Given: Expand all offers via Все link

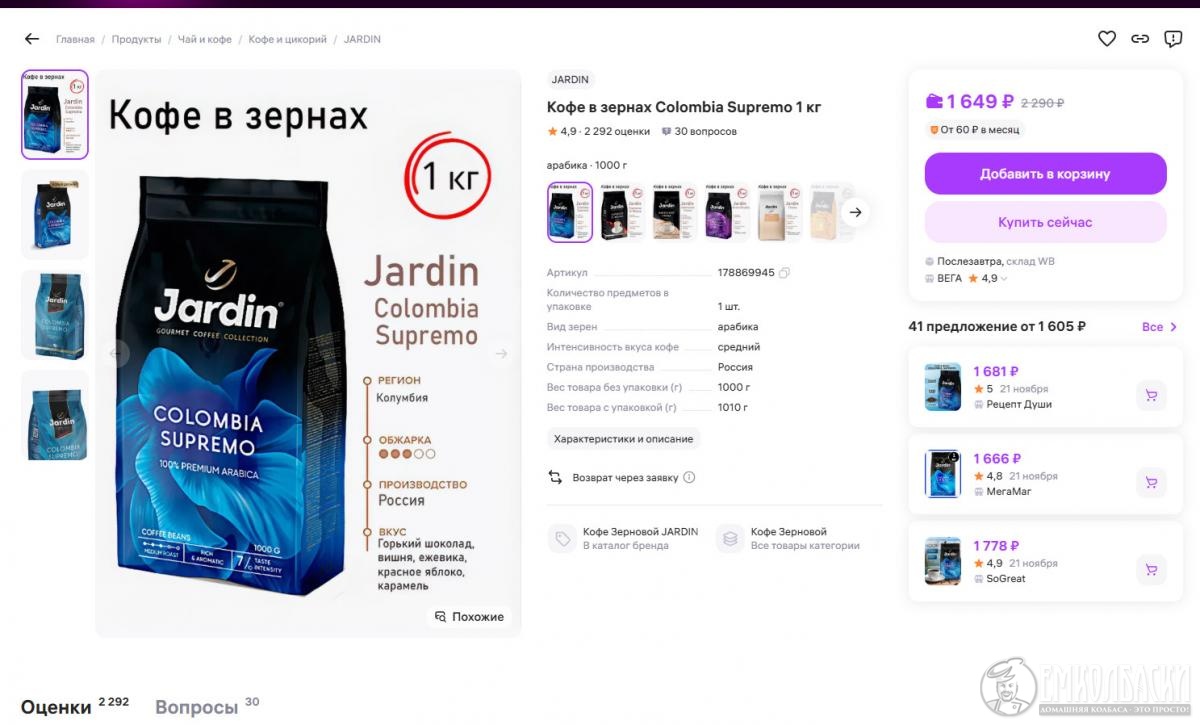Looking at the screenshot, I should 1160,327.
